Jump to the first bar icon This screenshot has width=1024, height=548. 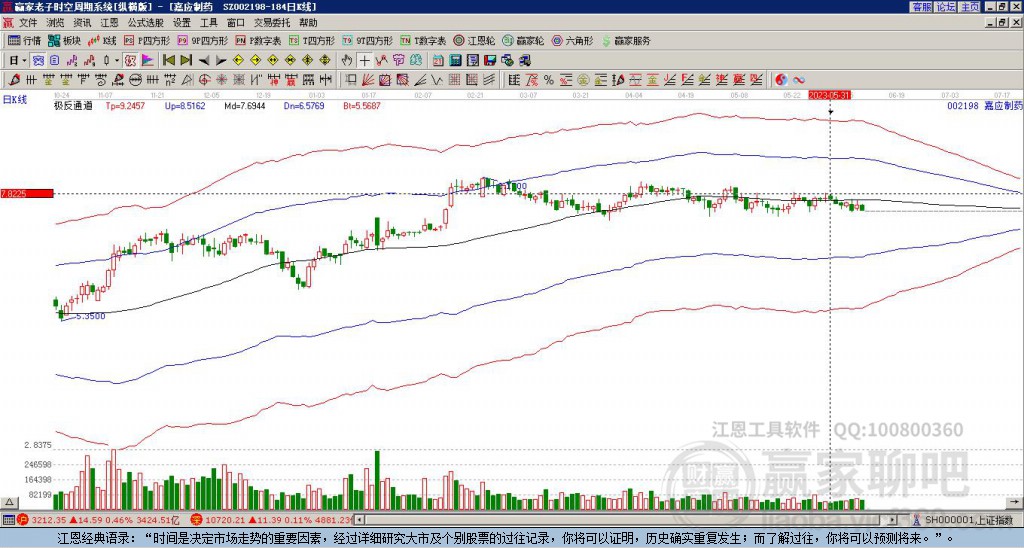169,61
